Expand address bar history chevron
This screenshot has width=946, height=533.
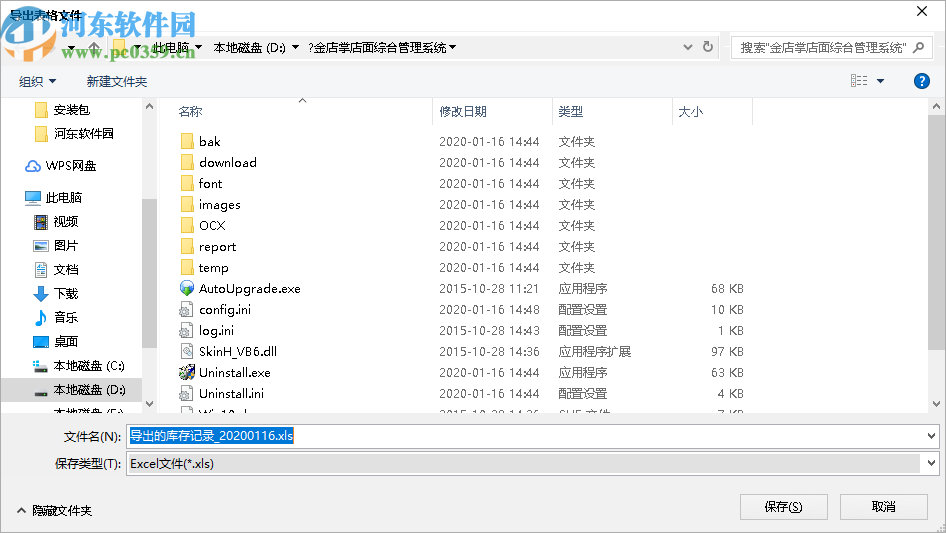(687, 47)
